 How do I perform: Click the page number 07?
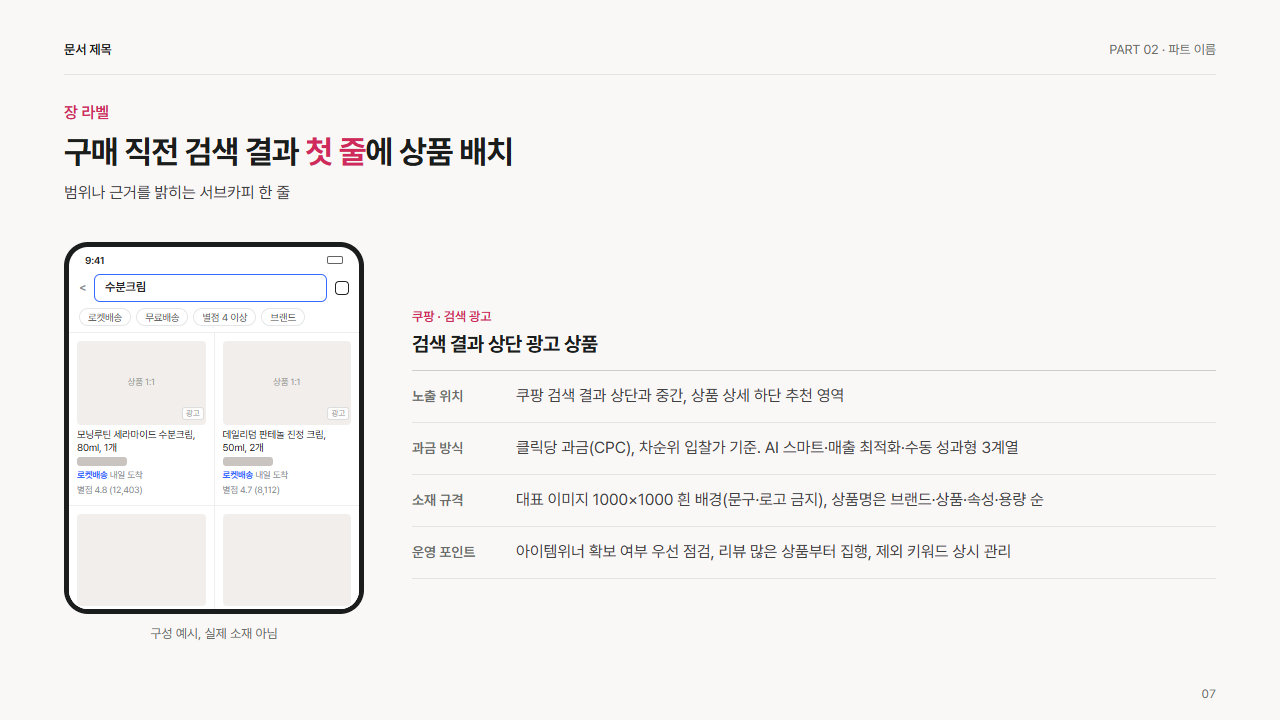pos(1209,693)
